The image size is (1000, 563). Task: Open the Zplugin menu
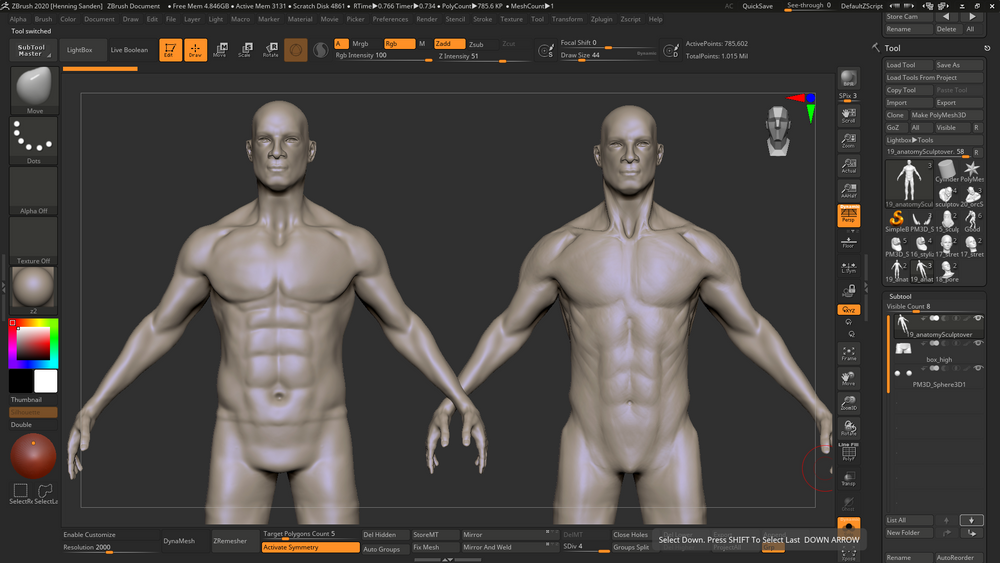tap(601, 19)
